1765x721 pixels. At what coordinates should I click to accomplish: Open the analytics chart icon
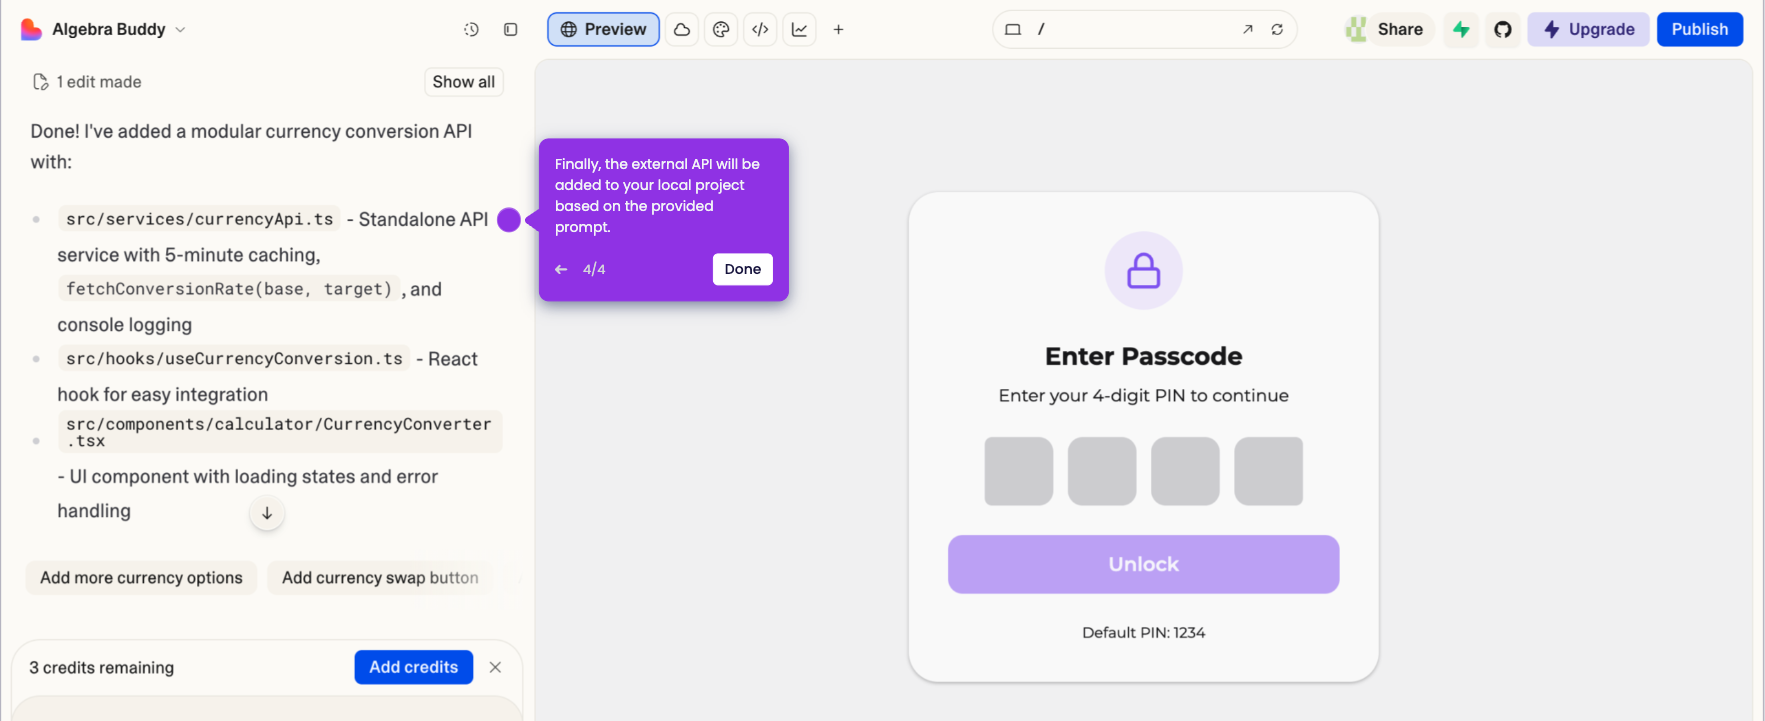point(800,30)
